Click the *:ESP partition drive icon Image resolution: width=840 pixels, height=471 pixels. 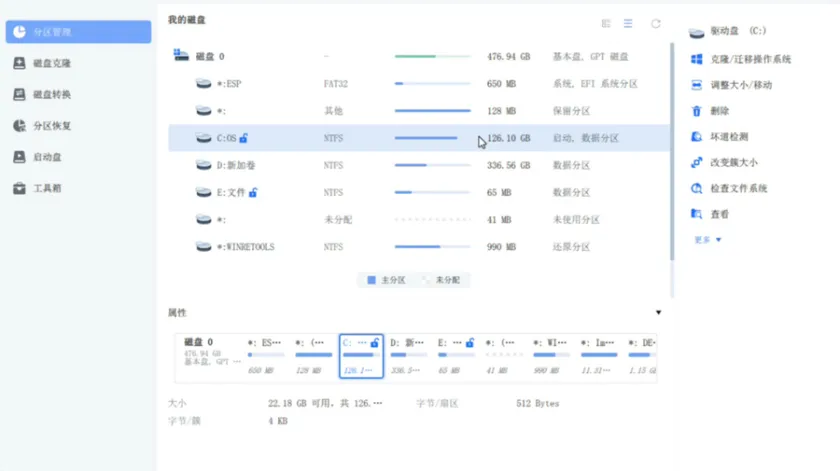click(x=204, y=83)
